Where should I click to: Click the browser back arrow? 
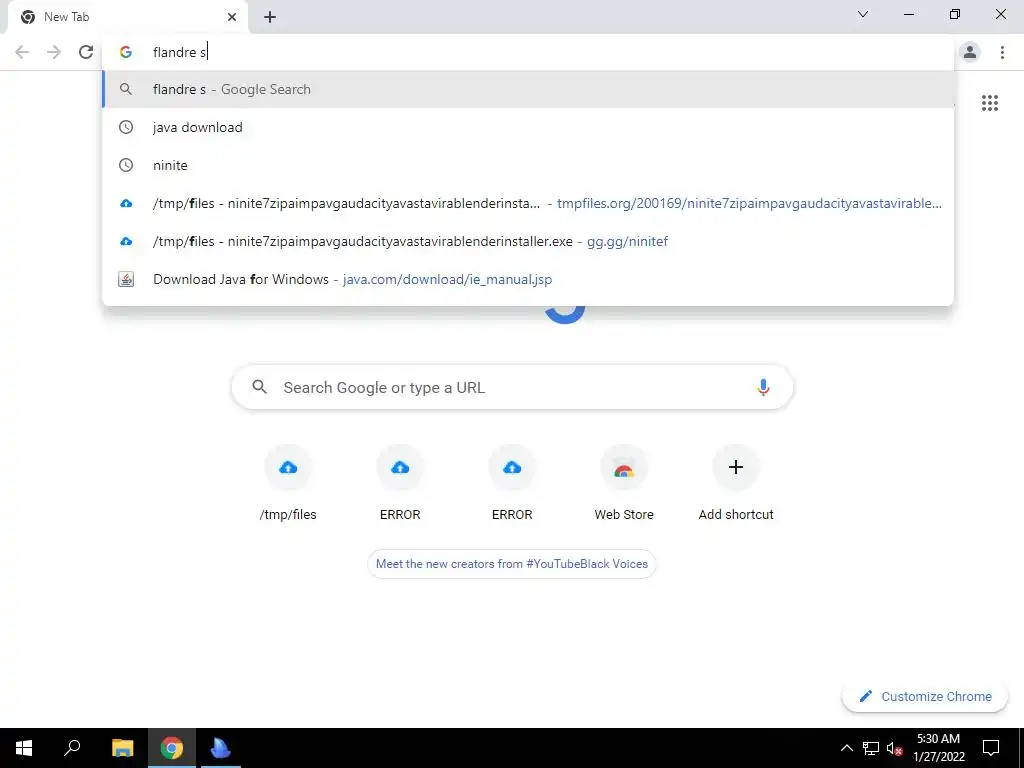22,52
